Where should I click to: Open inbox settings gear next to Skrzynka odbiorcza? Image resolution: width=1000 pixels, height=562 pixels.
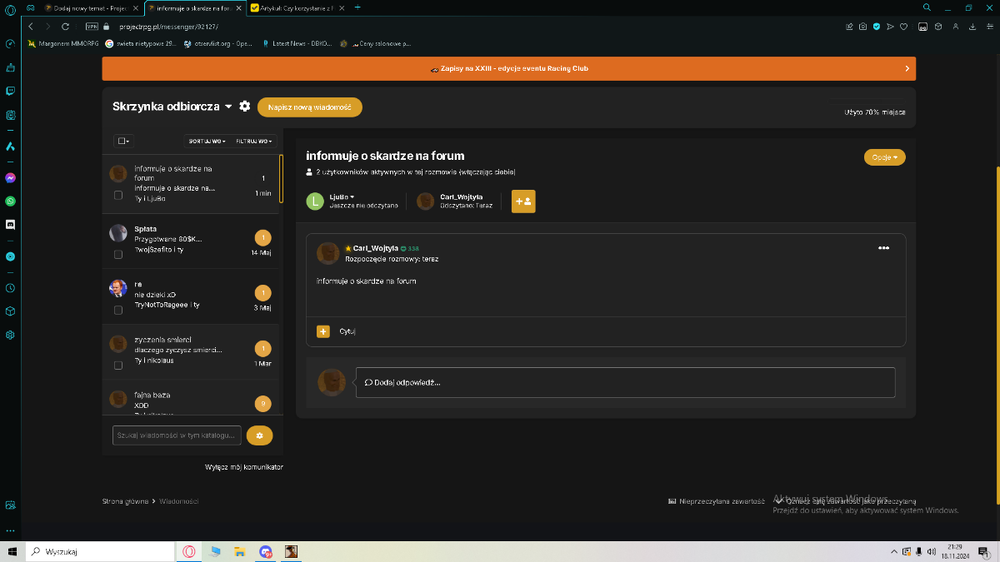pos(245,107)
